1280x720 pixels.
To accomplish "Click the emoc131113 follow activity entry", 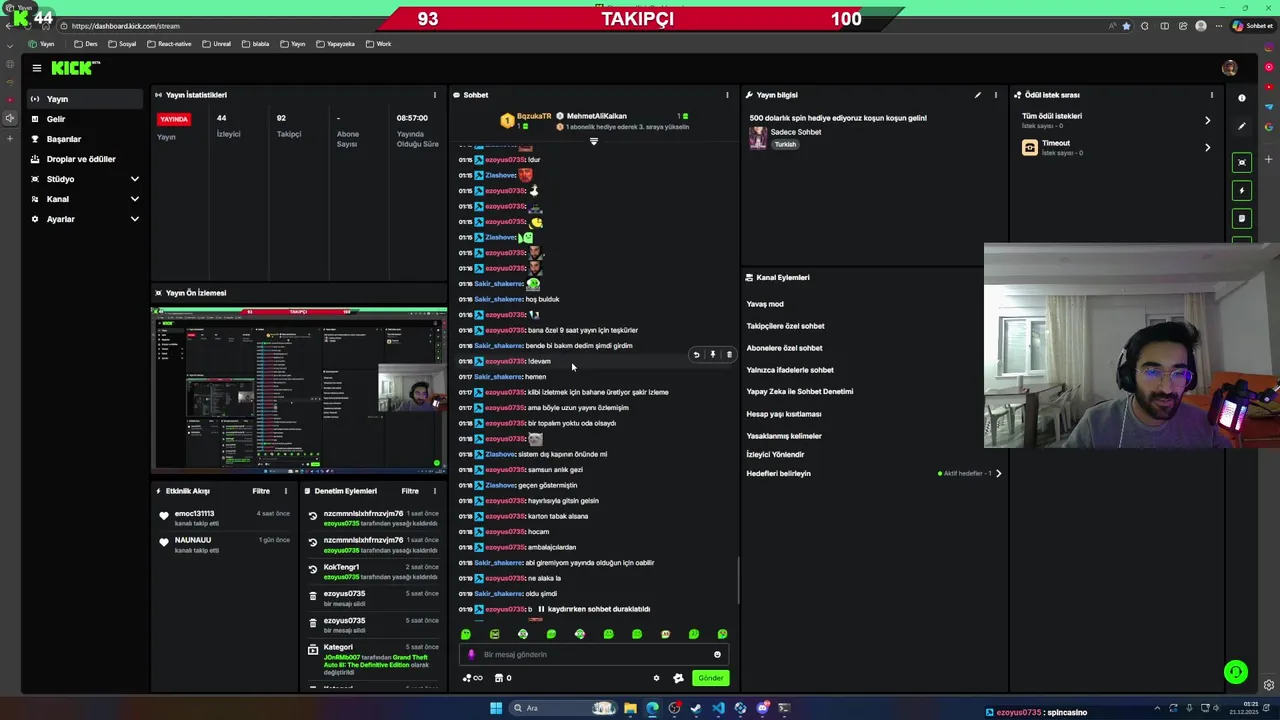I will point(226,517).
